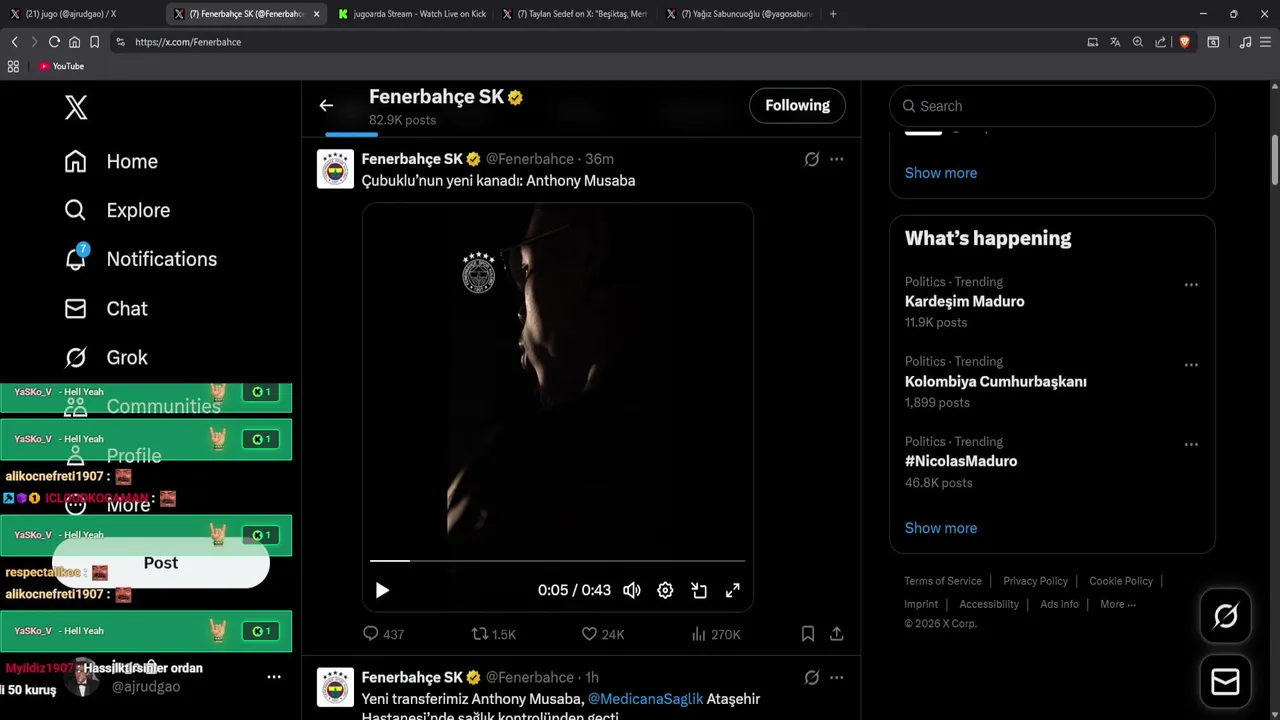
Task: Switch to the Yağız Sabuncuoğlu browser tab
Action: click(740, 14)
